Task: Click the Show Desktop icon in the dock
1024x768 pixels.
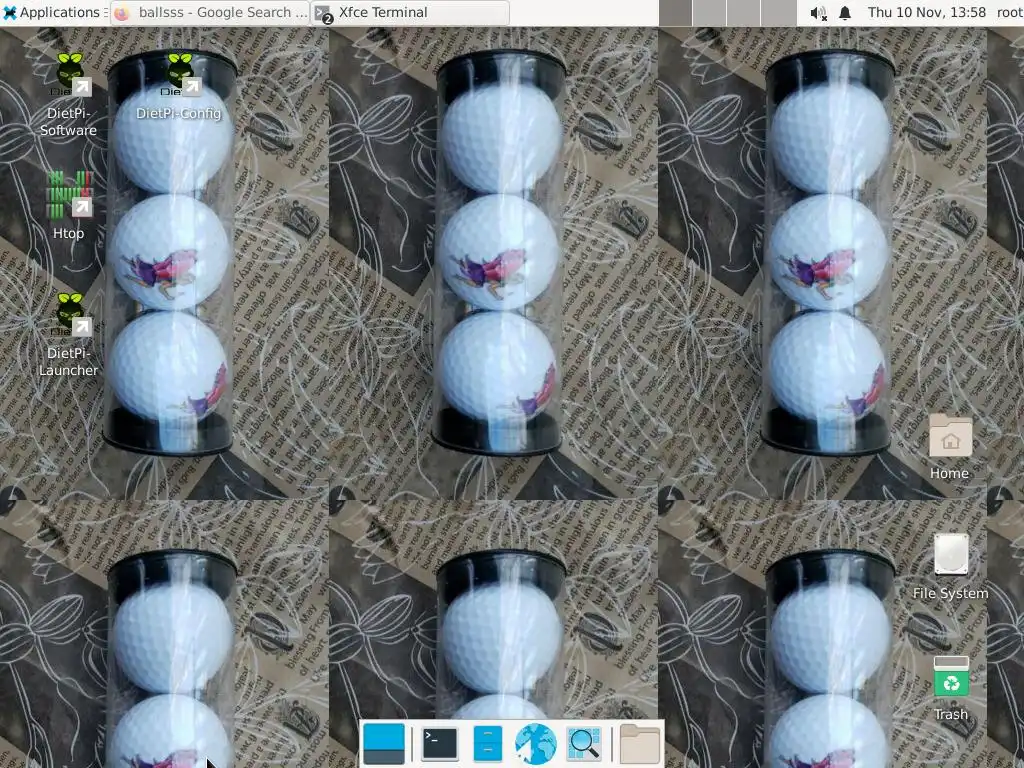Action: 384,744
